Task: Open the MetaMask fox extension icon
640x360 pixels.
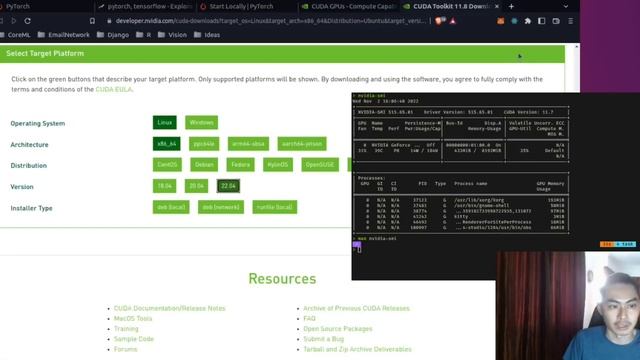Action: tap(500, 21)
